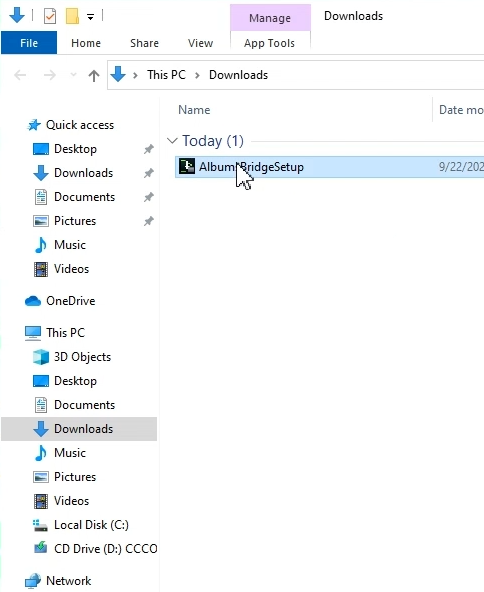Open Videos under Quick access

click(x=72, y=269)
